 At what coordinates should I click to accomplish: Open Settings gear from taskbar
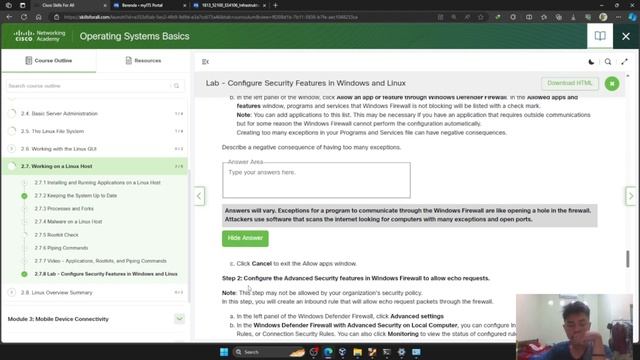401,352
